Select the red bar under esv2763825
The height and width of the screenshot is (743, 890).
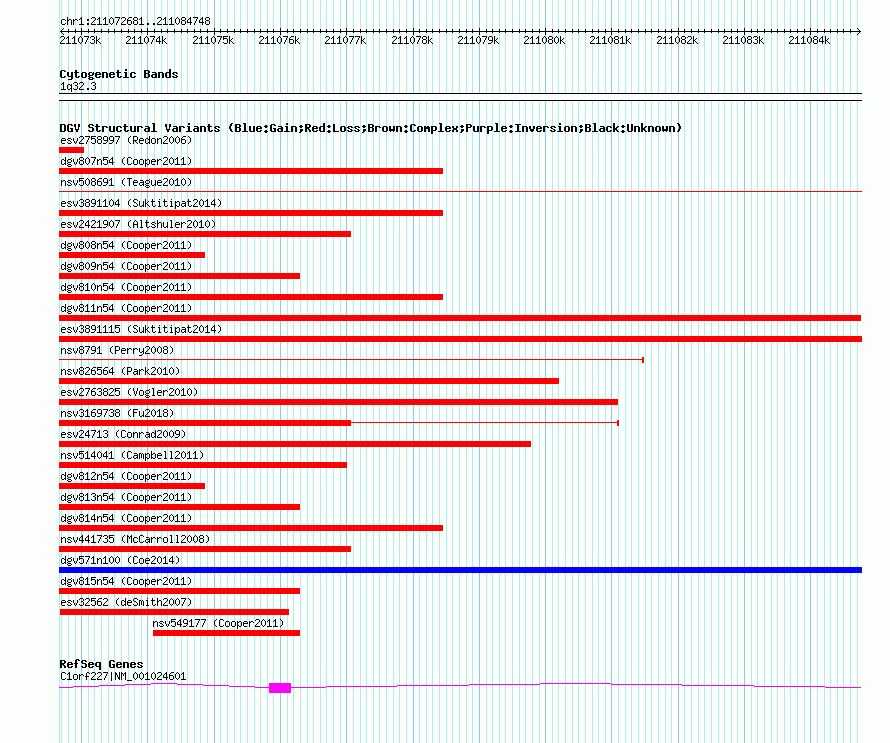[338, 402]
